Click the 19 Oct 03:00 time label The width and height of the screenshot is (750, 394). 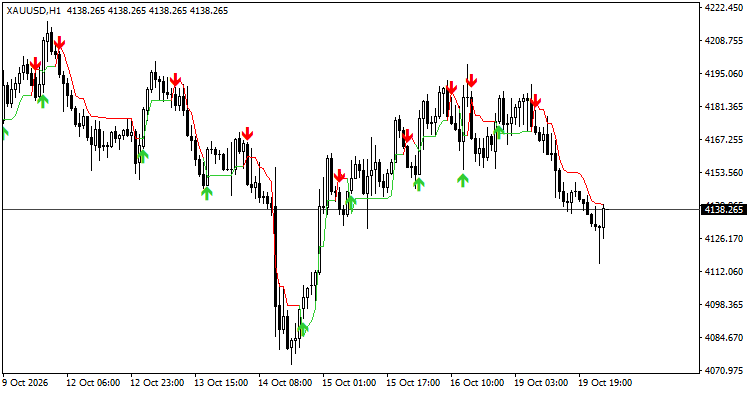tap(542, 383)
